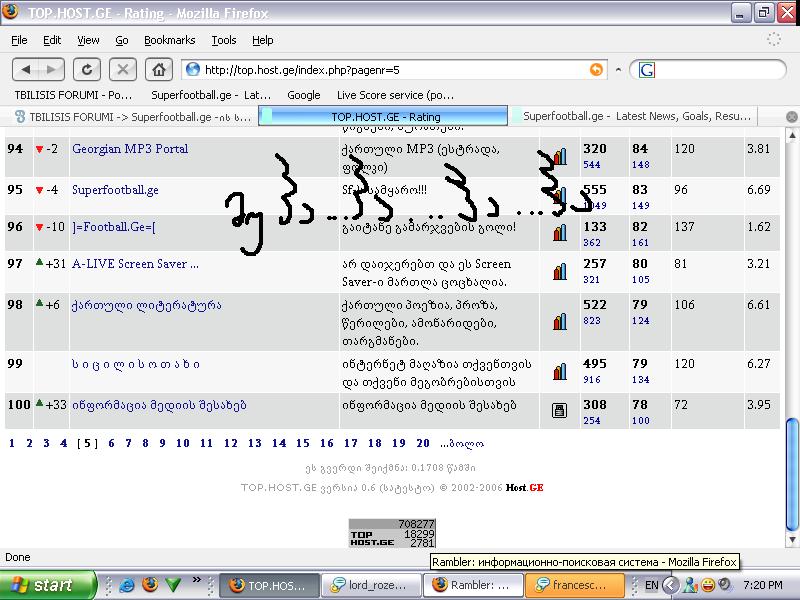
Task: Go back with the Back arrow button
Action: [26, 69]
